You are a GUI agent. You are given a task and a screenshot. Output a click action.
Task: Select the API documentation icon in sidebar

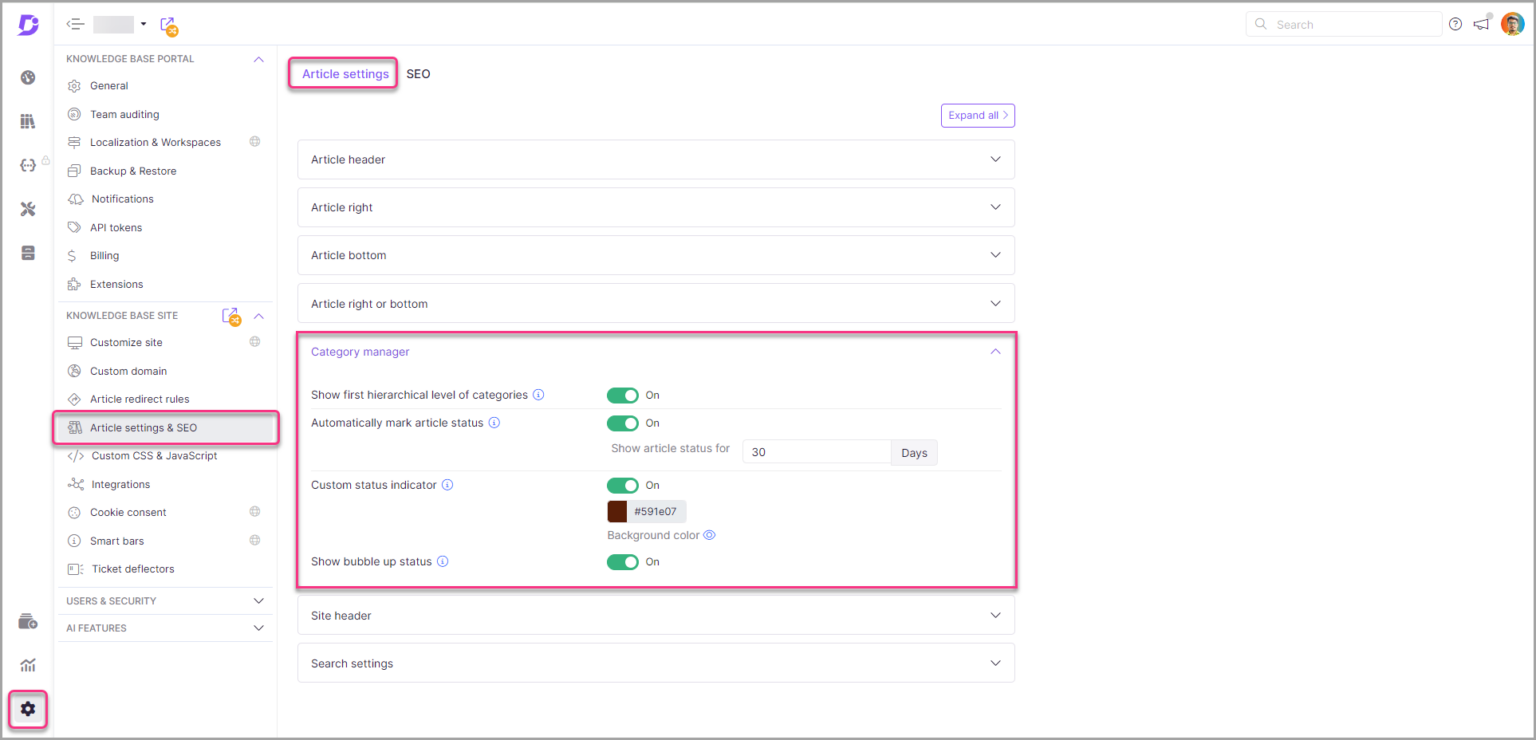point(27,164)
